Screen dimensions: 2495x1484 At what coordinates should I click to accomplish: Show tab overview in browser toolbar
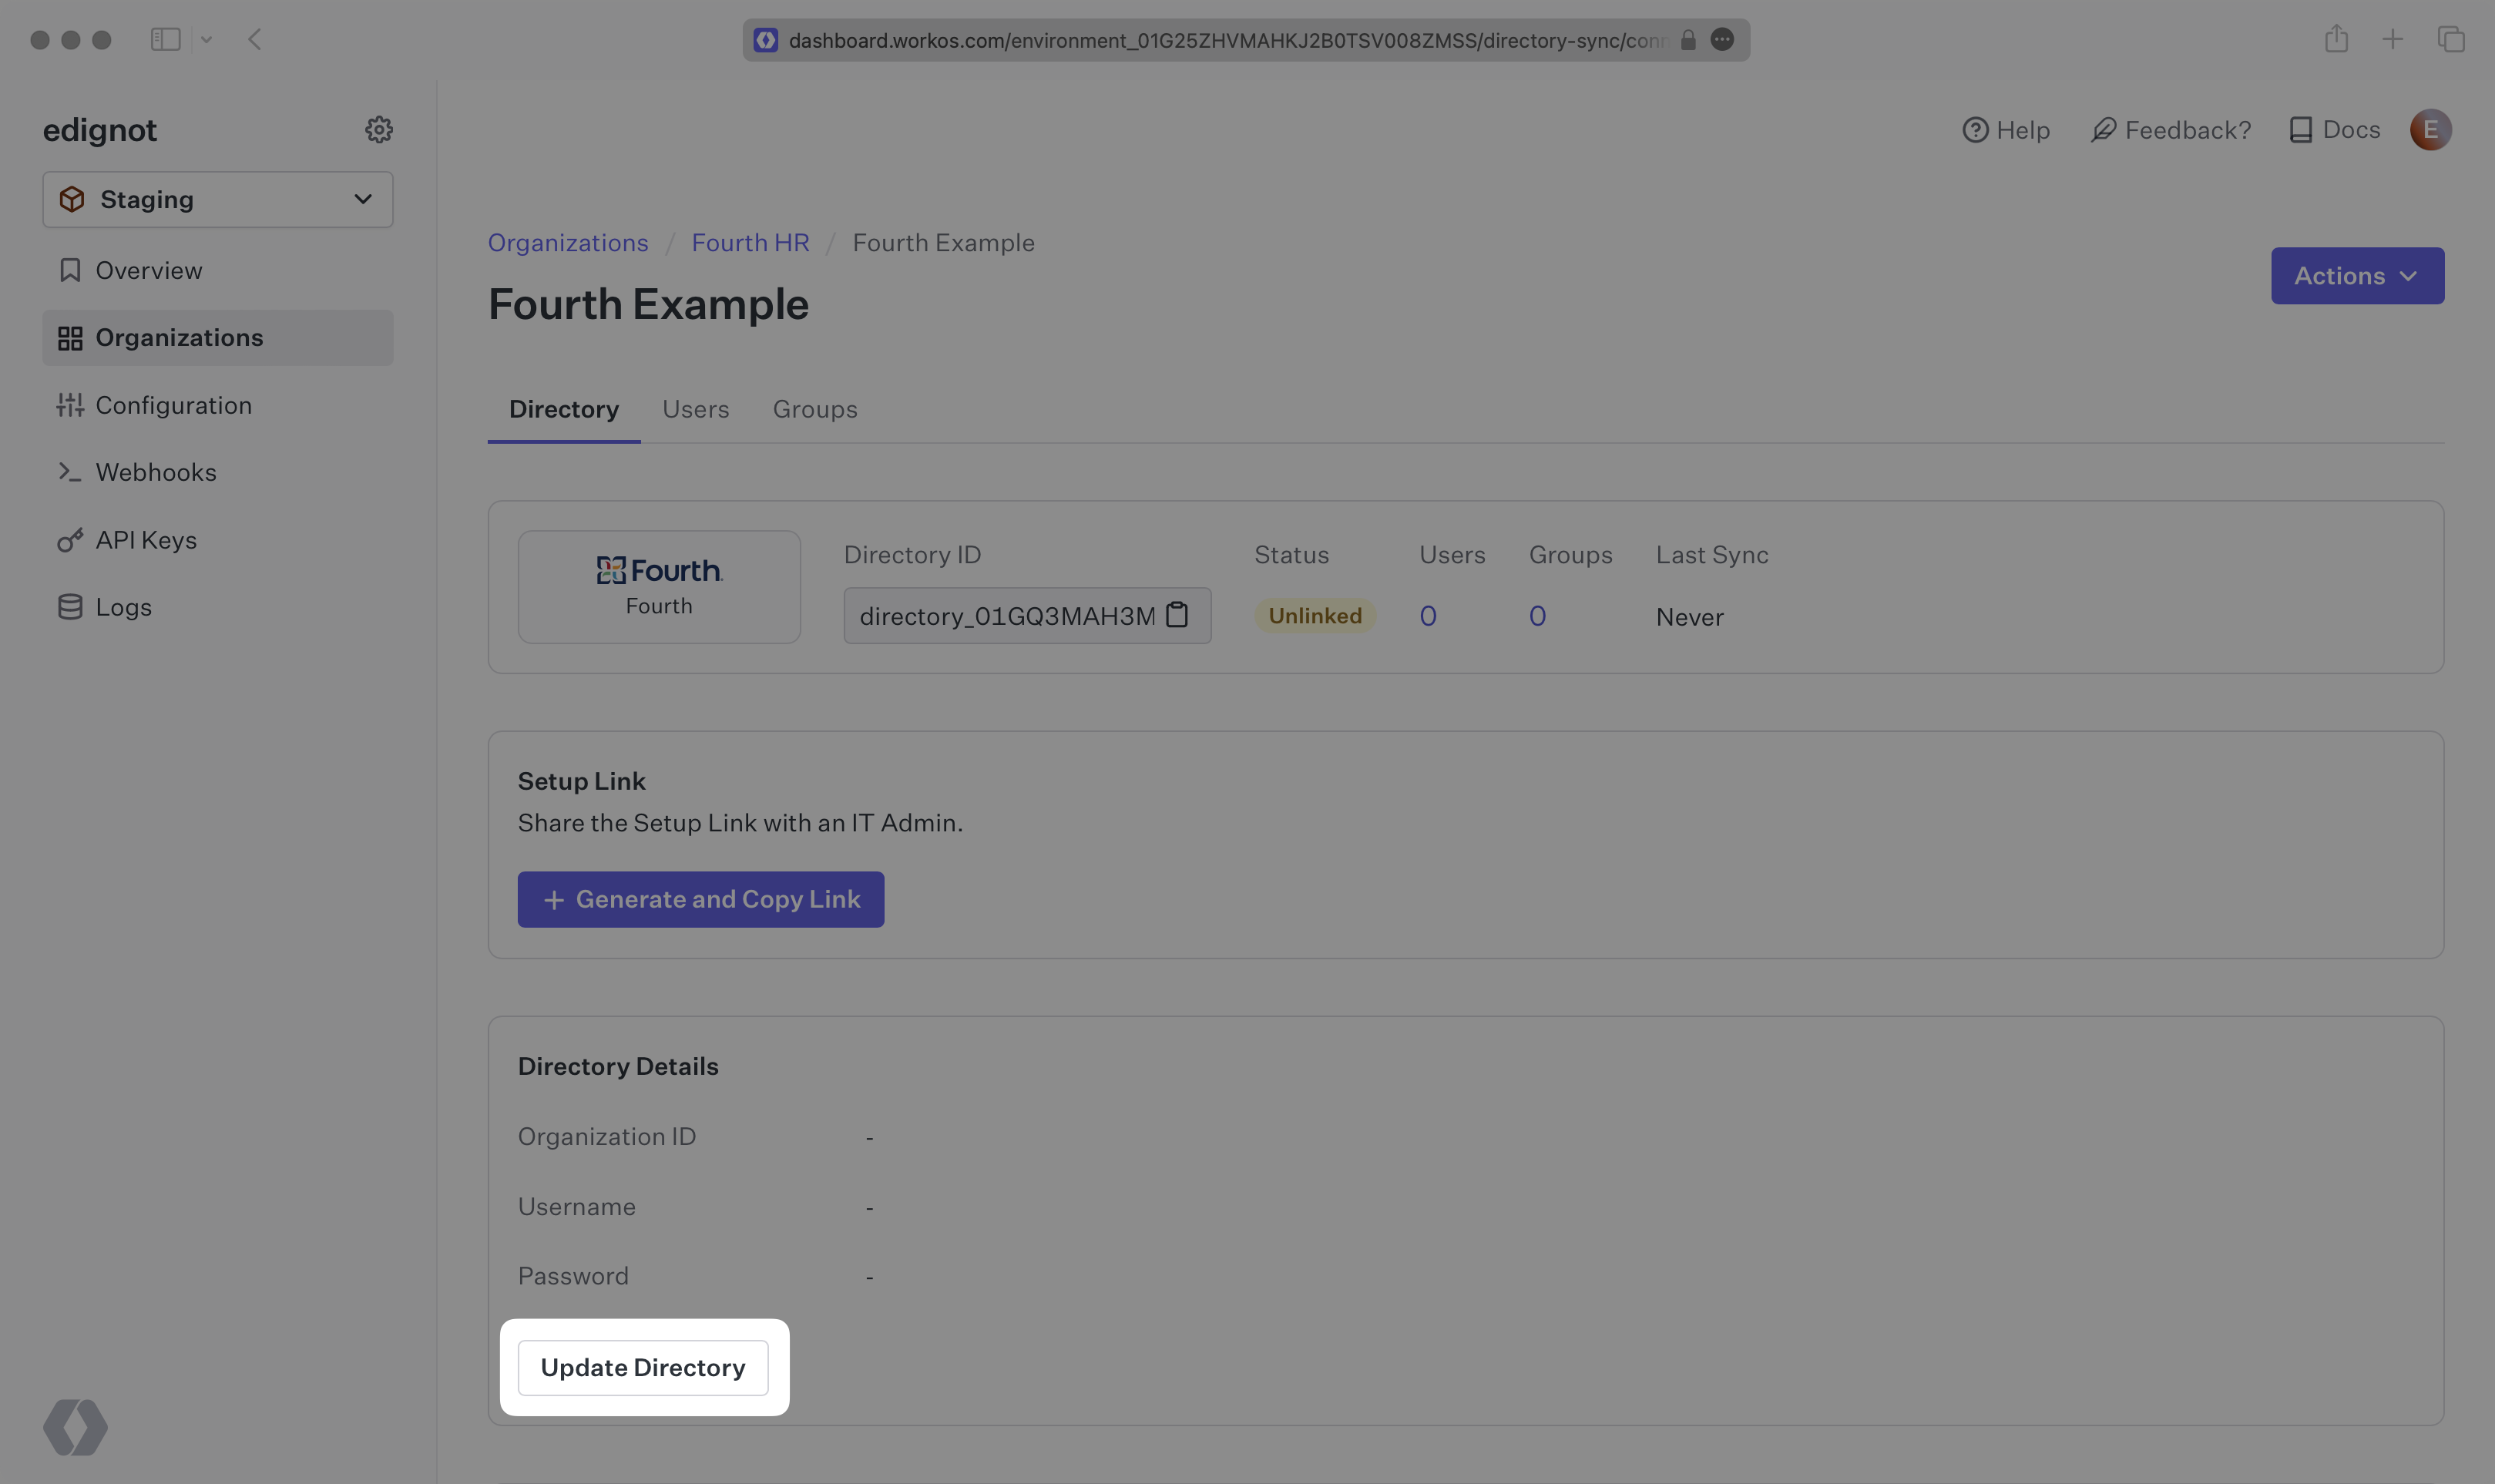(2451, 40)
